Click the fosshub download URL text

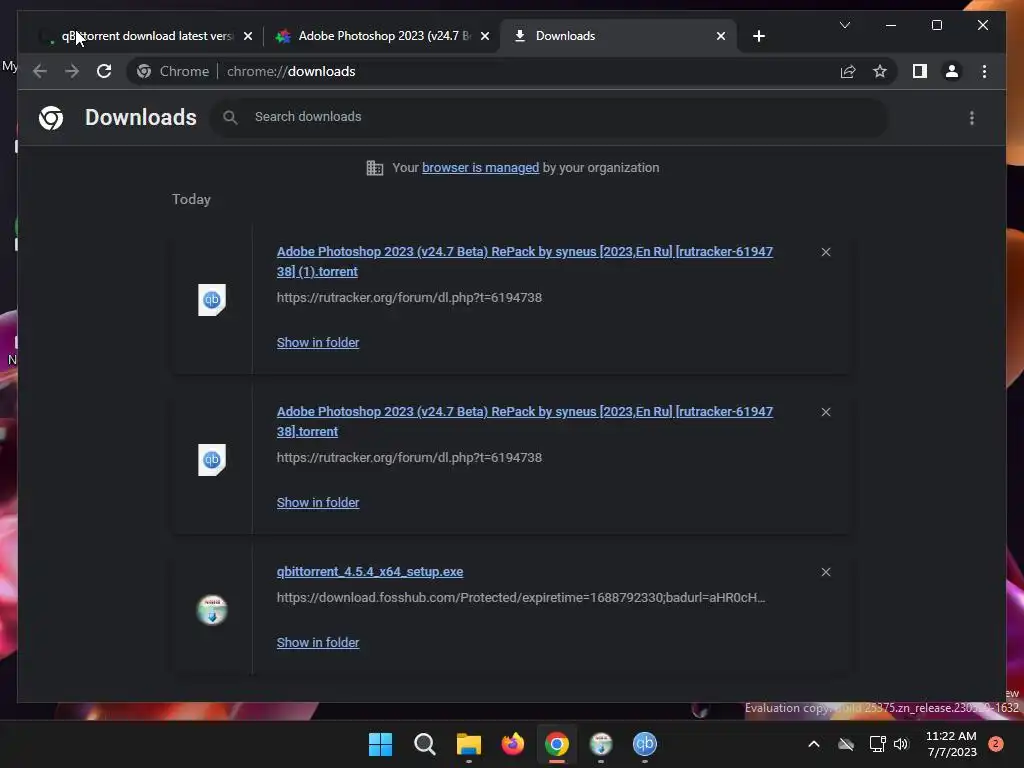[x=520, y=598]
